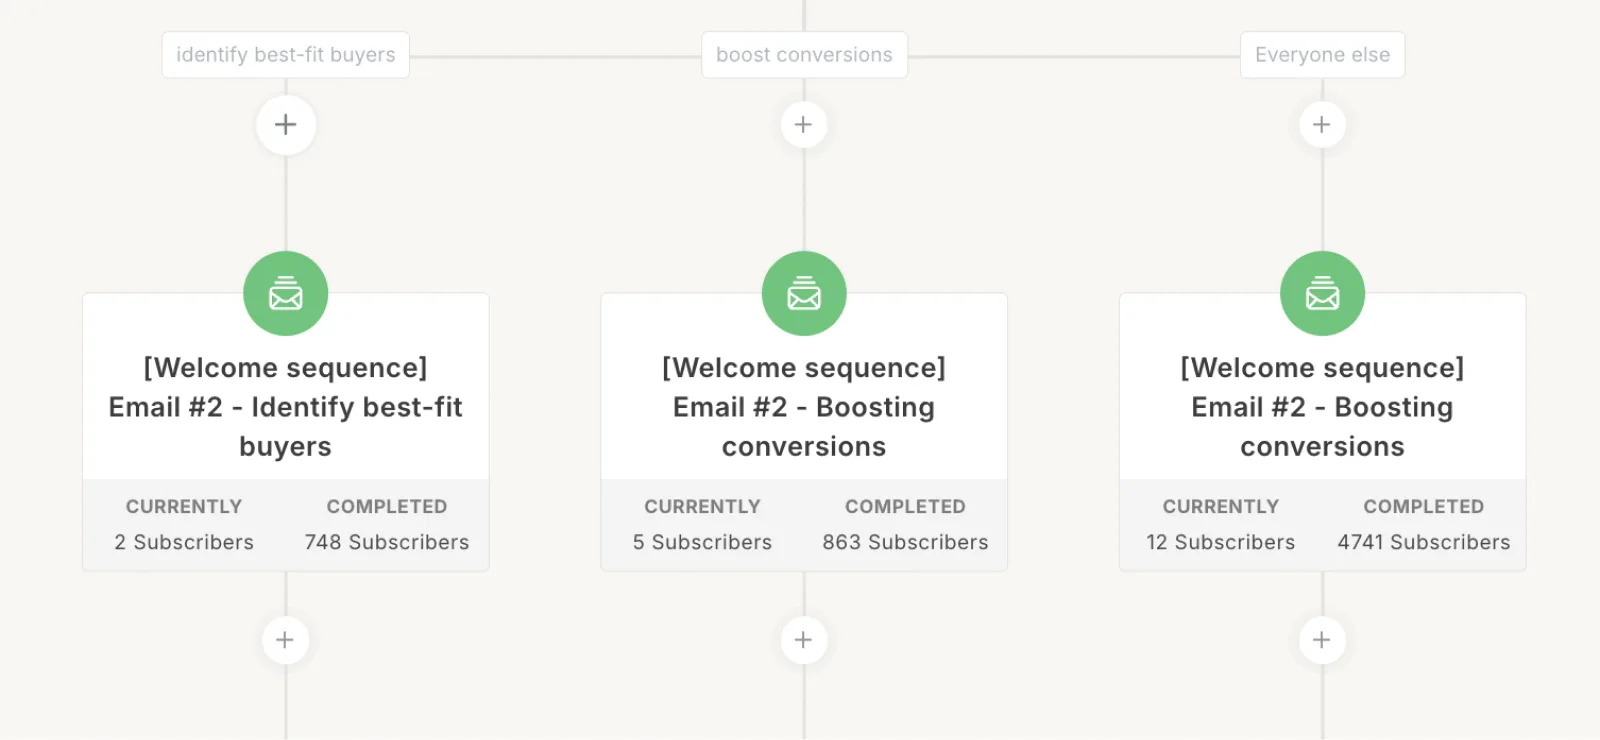Image resolution: width=1600 pixels, height=740 pixels.
Task: Open the 'Everyone else' branch label
Action: pyautogui.click(x=1322, y=55)
